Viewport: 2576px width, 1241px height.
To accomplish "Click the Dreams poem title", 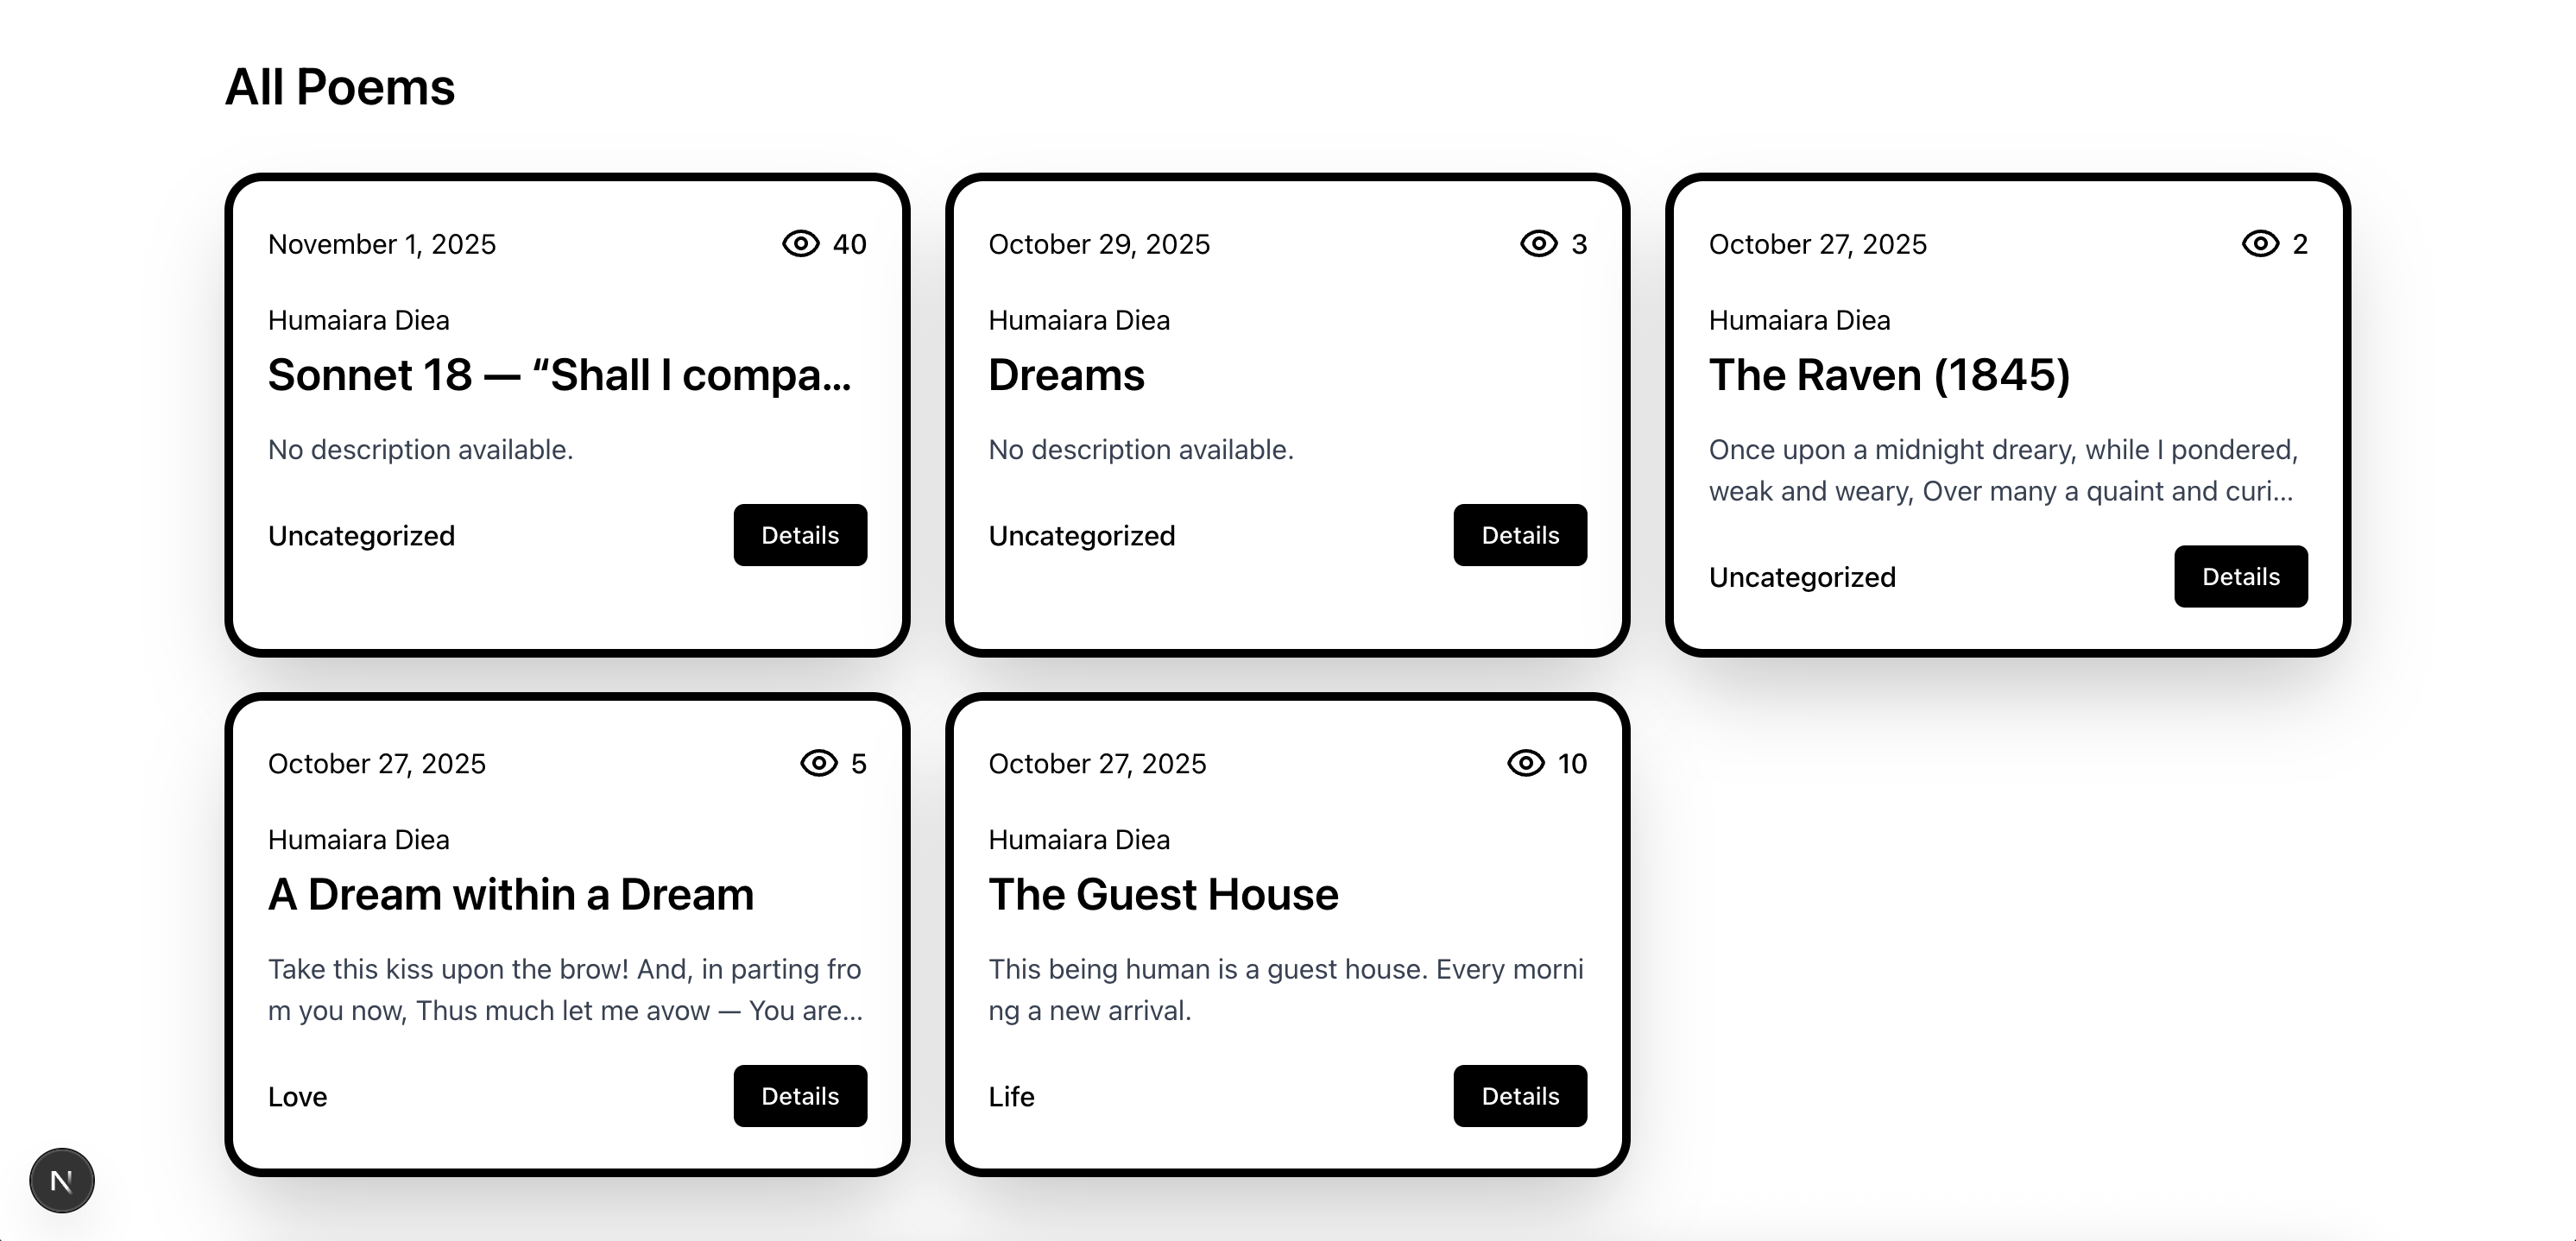I will pyautogui.click(x=1066, y=376).
